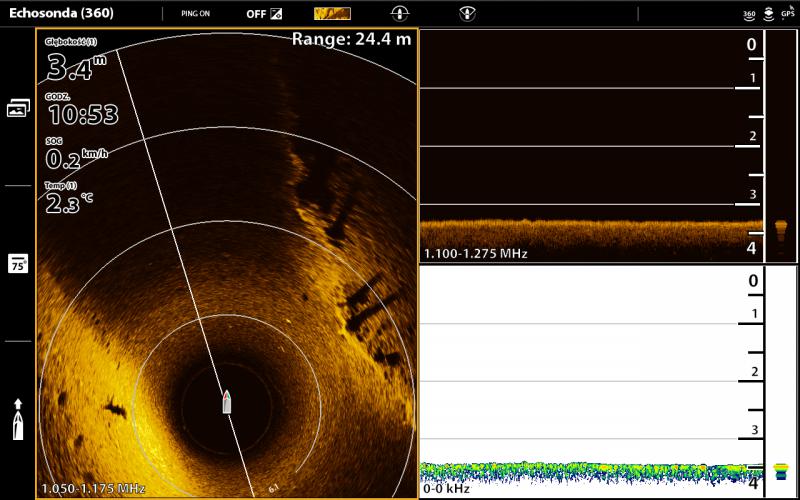This screenshot has height=500, width=800.
Task: Open the Echosonda (360) view title
Action: click(x=61, y=14)
